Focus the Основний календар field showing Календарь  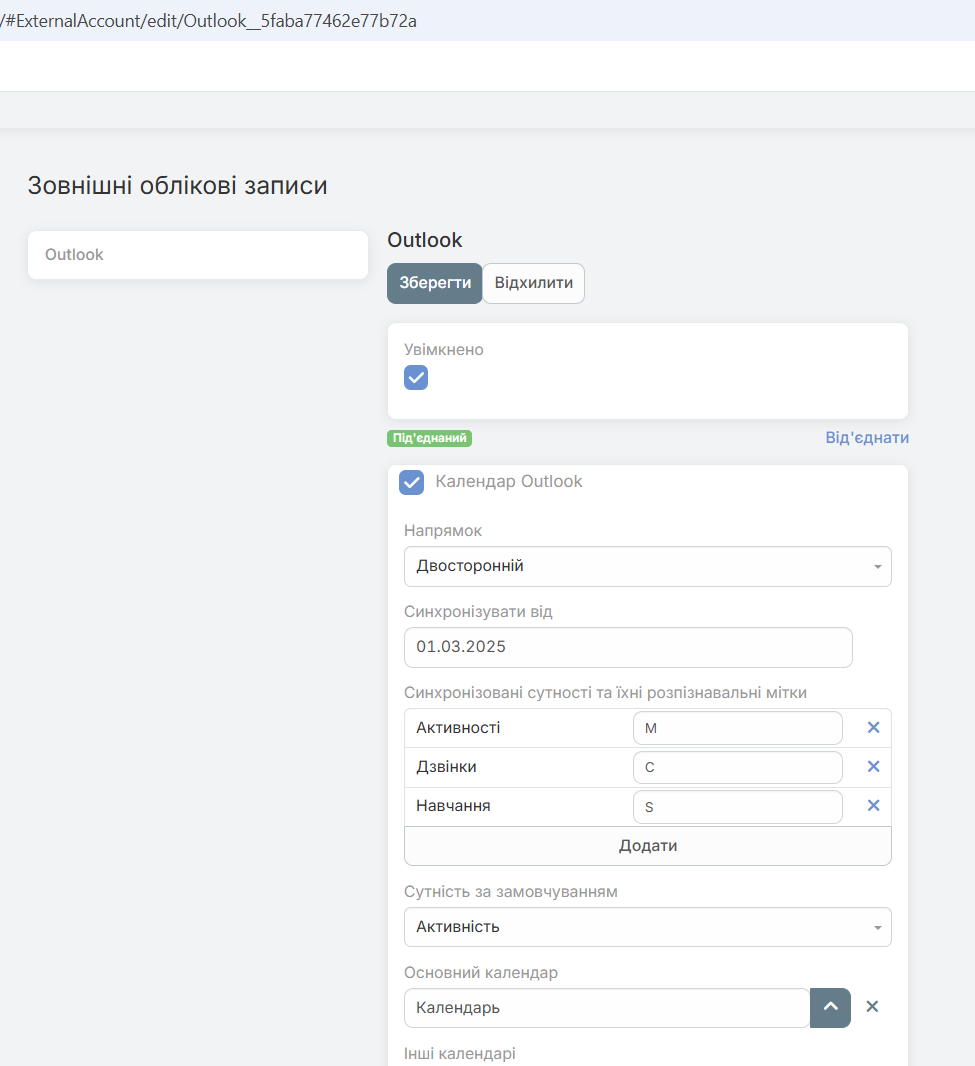pos(606,1008)
